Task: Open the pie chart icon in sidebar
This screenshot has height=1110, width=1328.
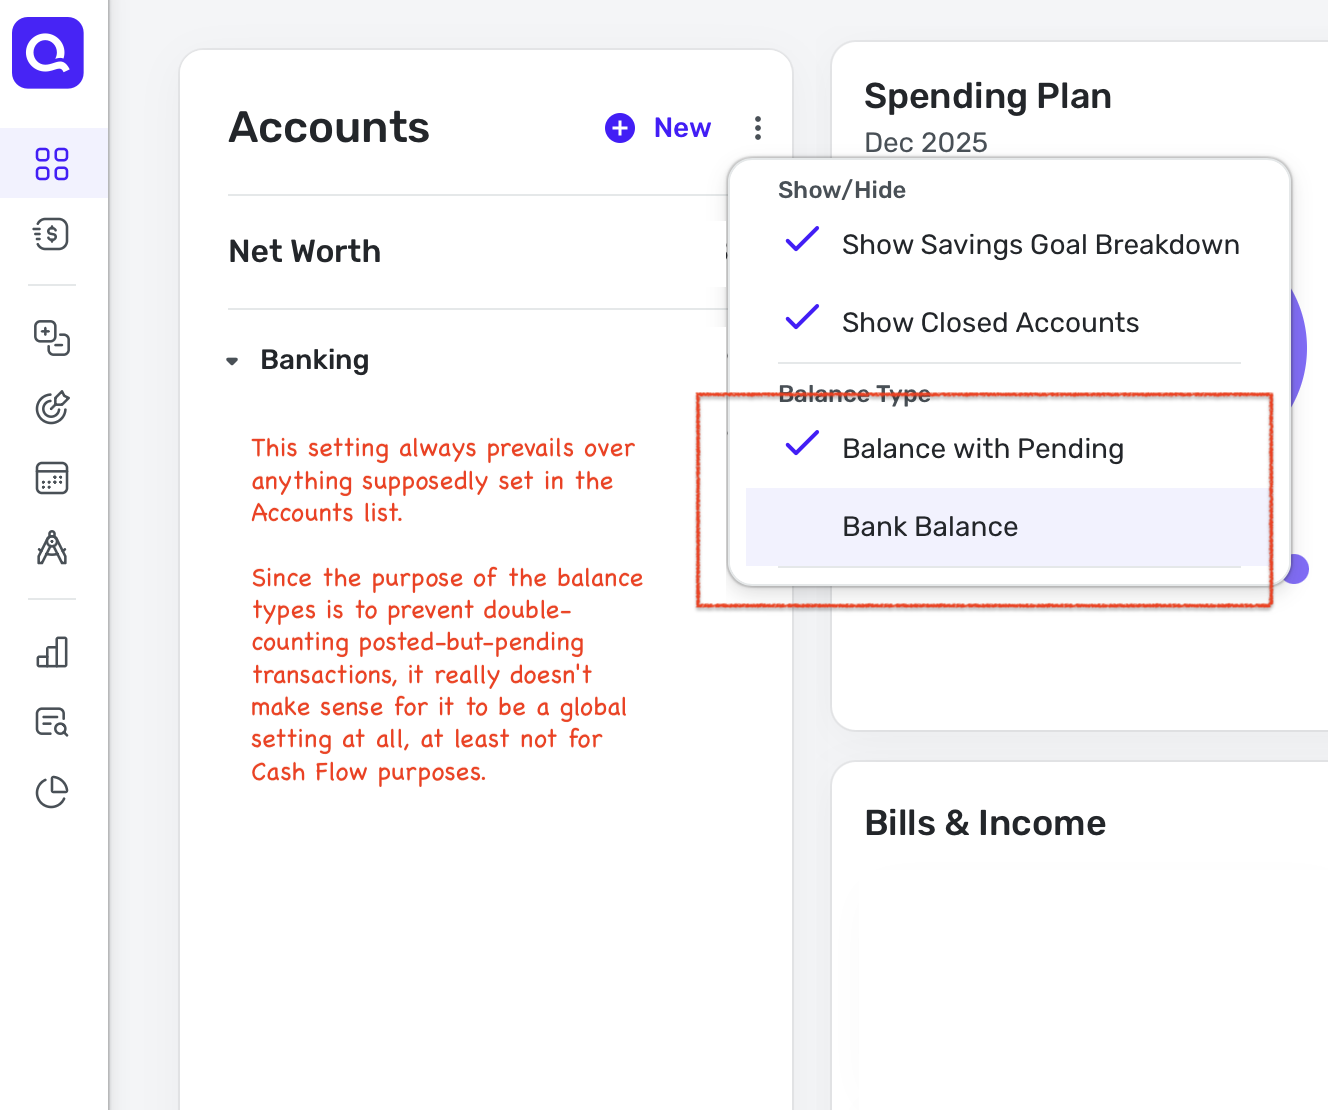Action: (52, 792)
